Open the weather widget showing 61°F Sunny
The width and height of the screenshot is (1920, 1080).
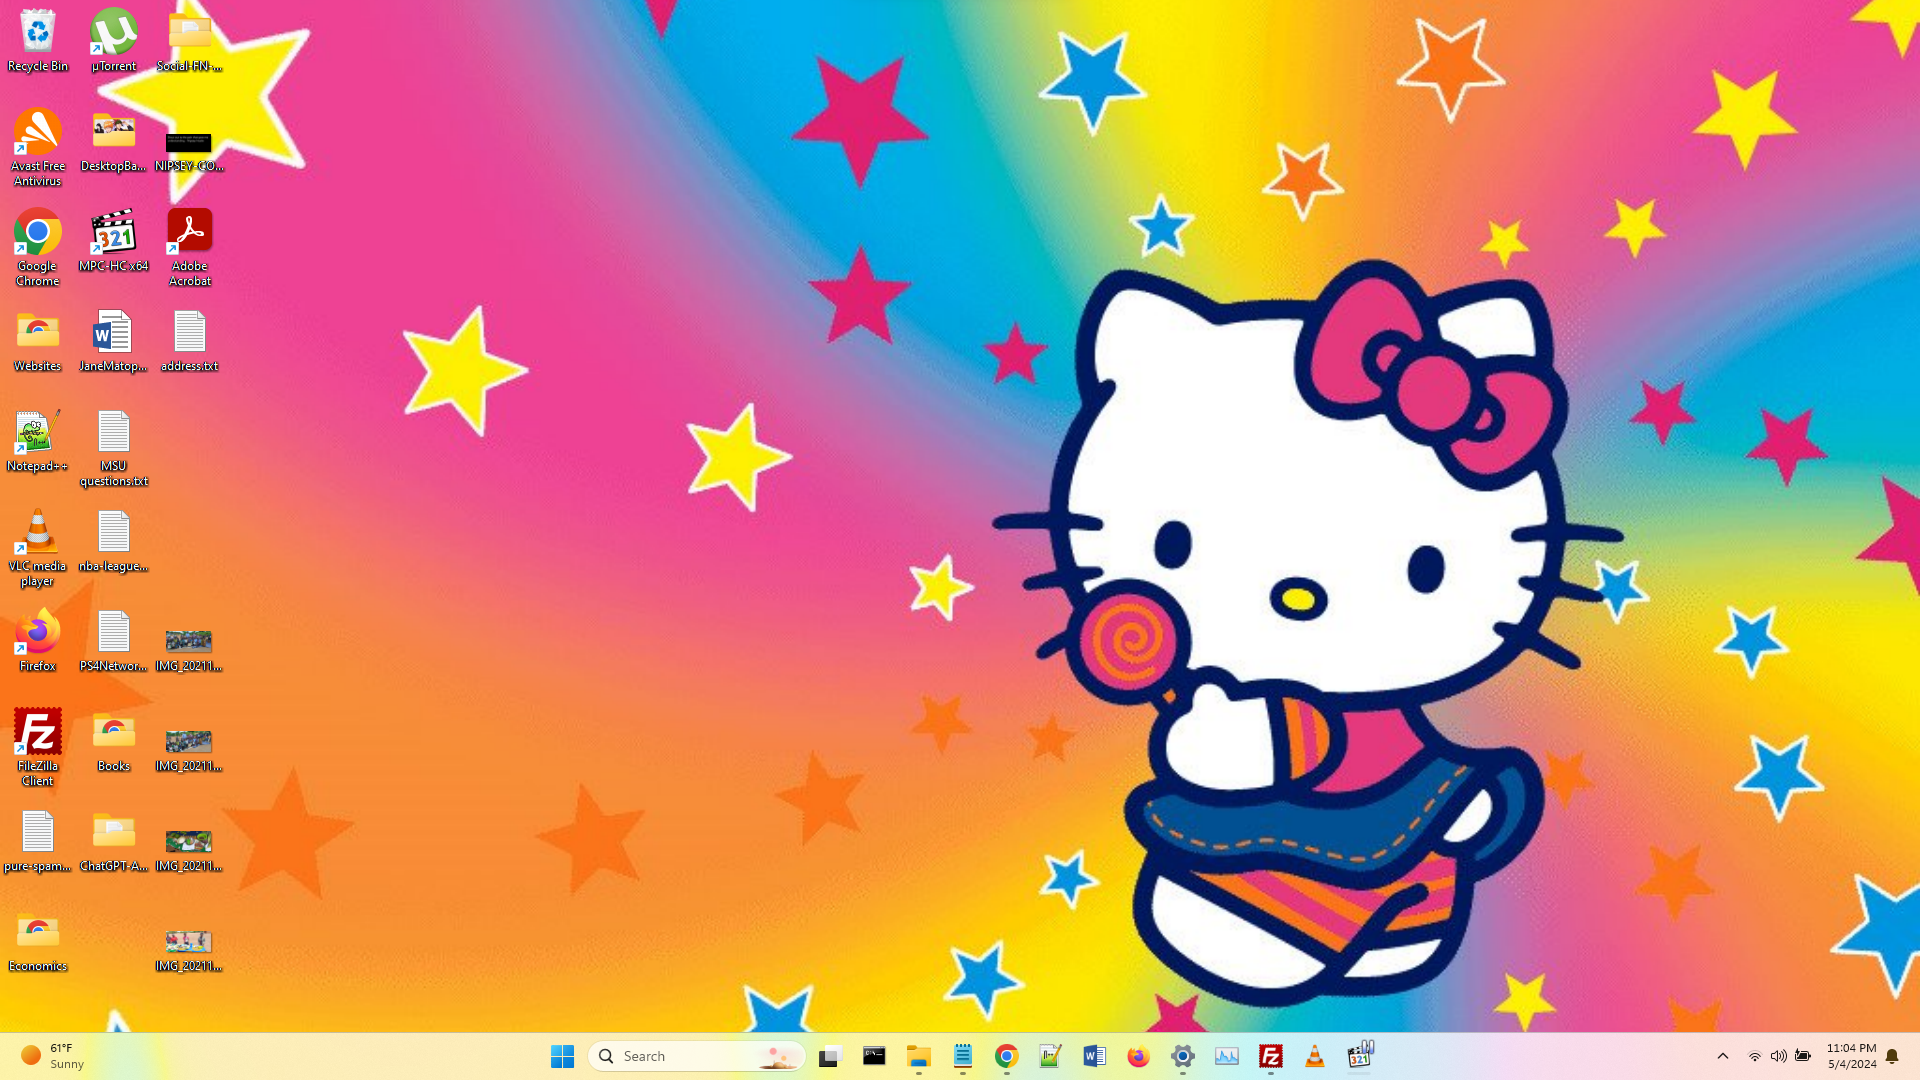[53, 1056]
